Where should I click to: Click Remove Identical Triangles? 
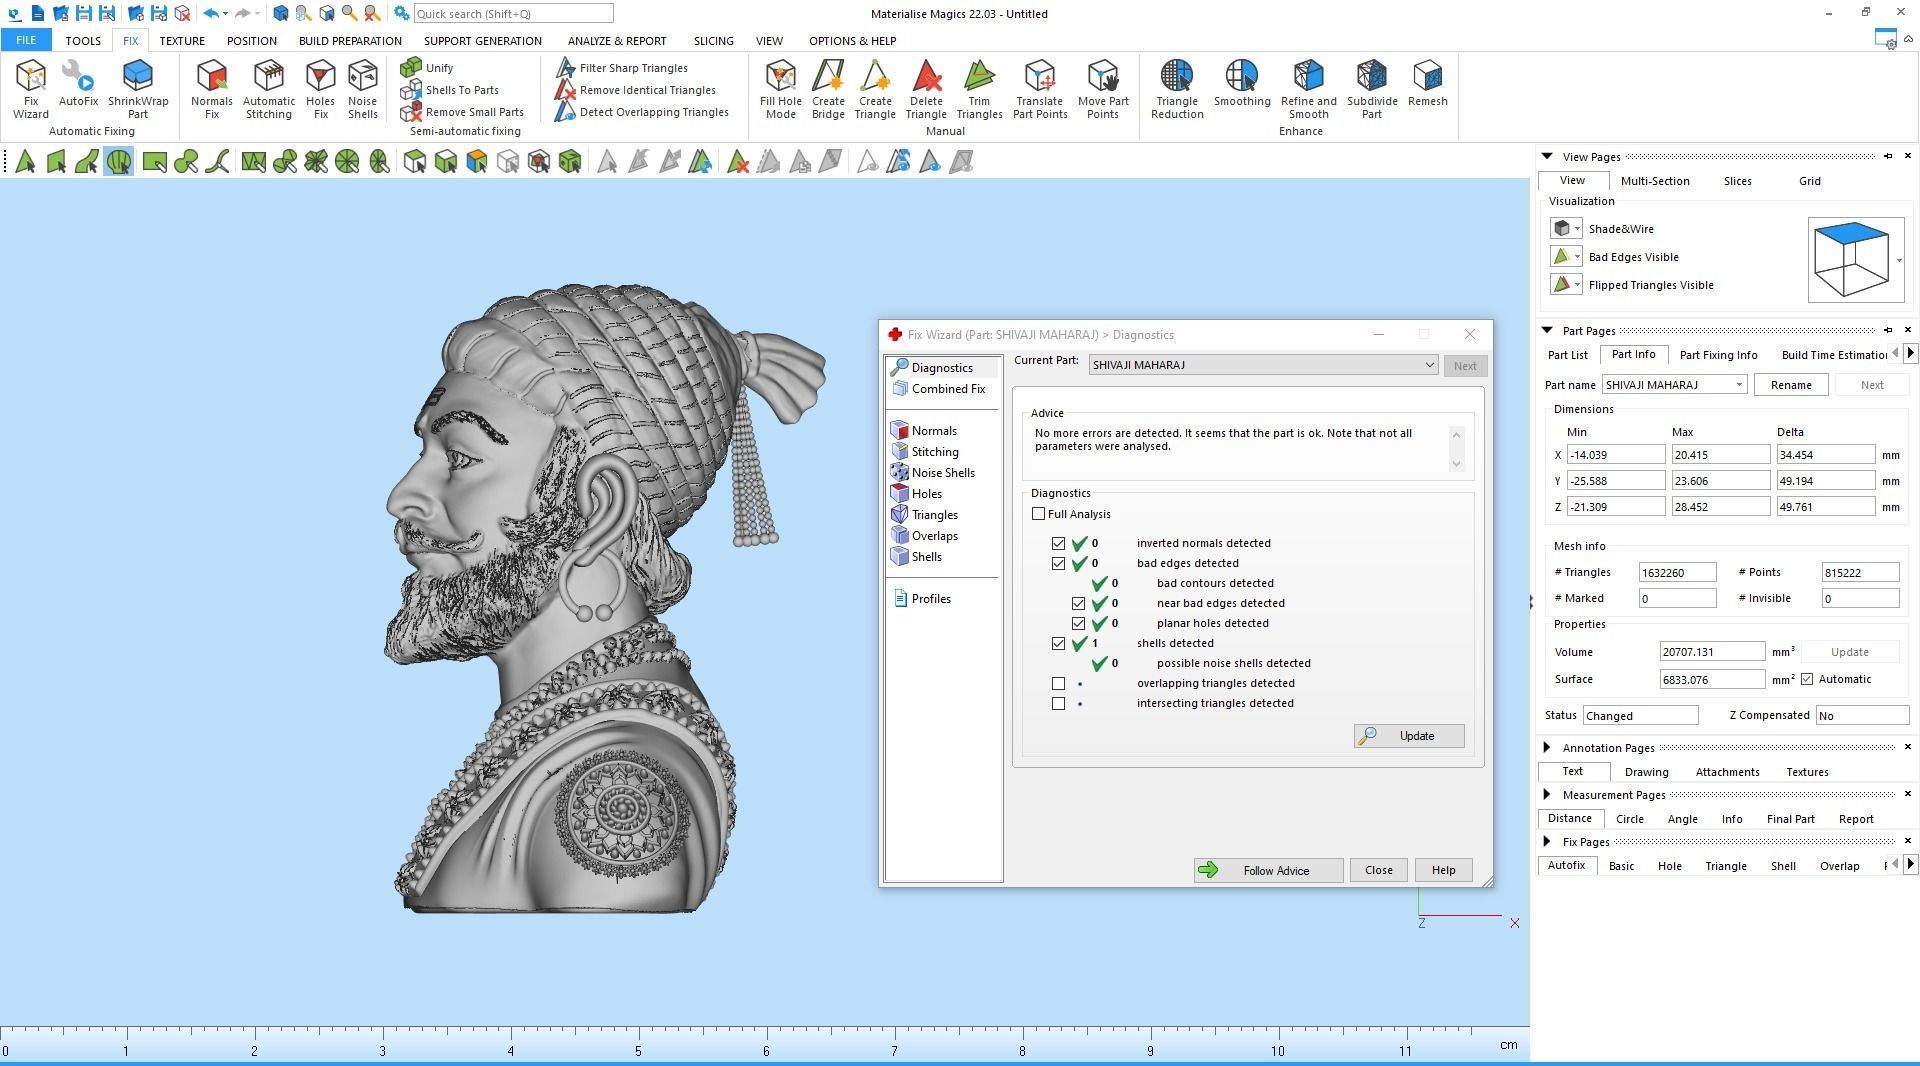point(636,90)
